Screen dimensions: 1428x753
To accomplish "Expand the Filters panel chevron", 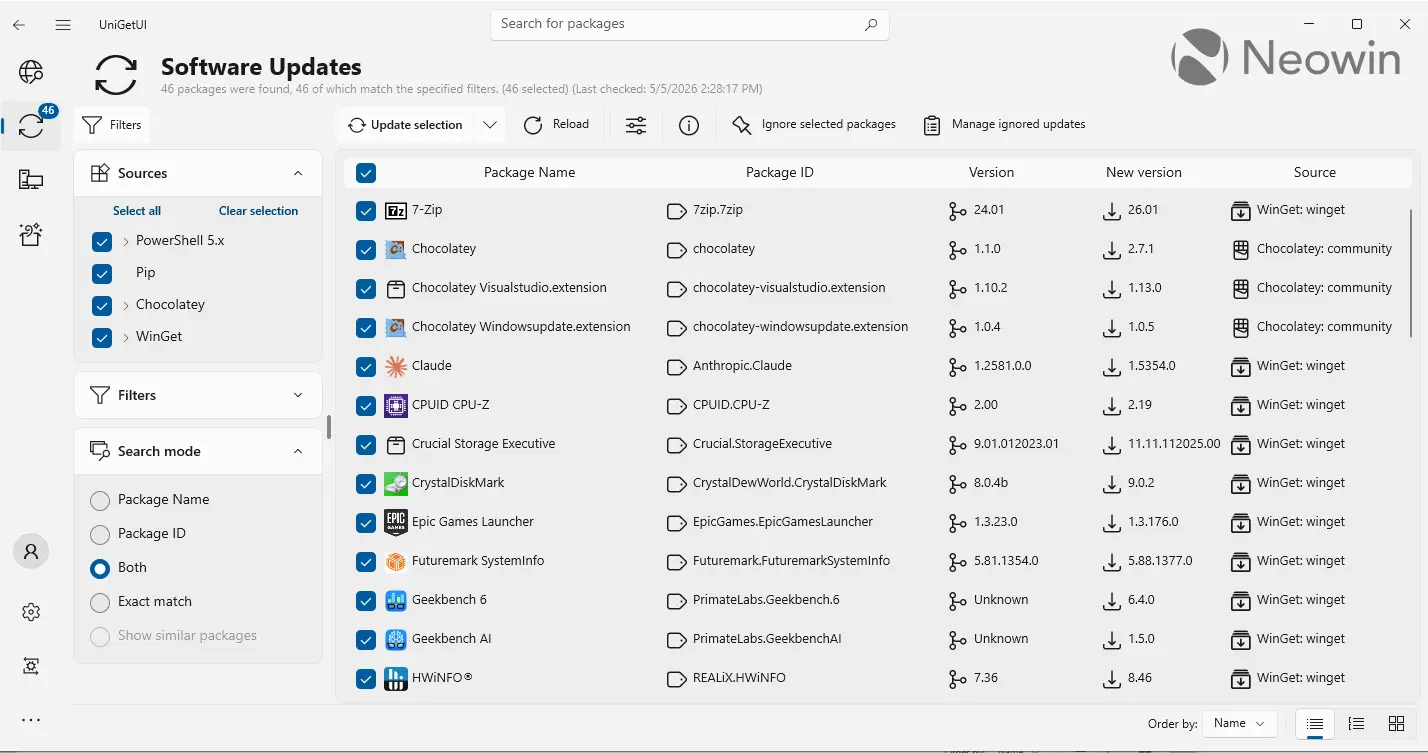I will pyautogui.click(x=298, y=395).
